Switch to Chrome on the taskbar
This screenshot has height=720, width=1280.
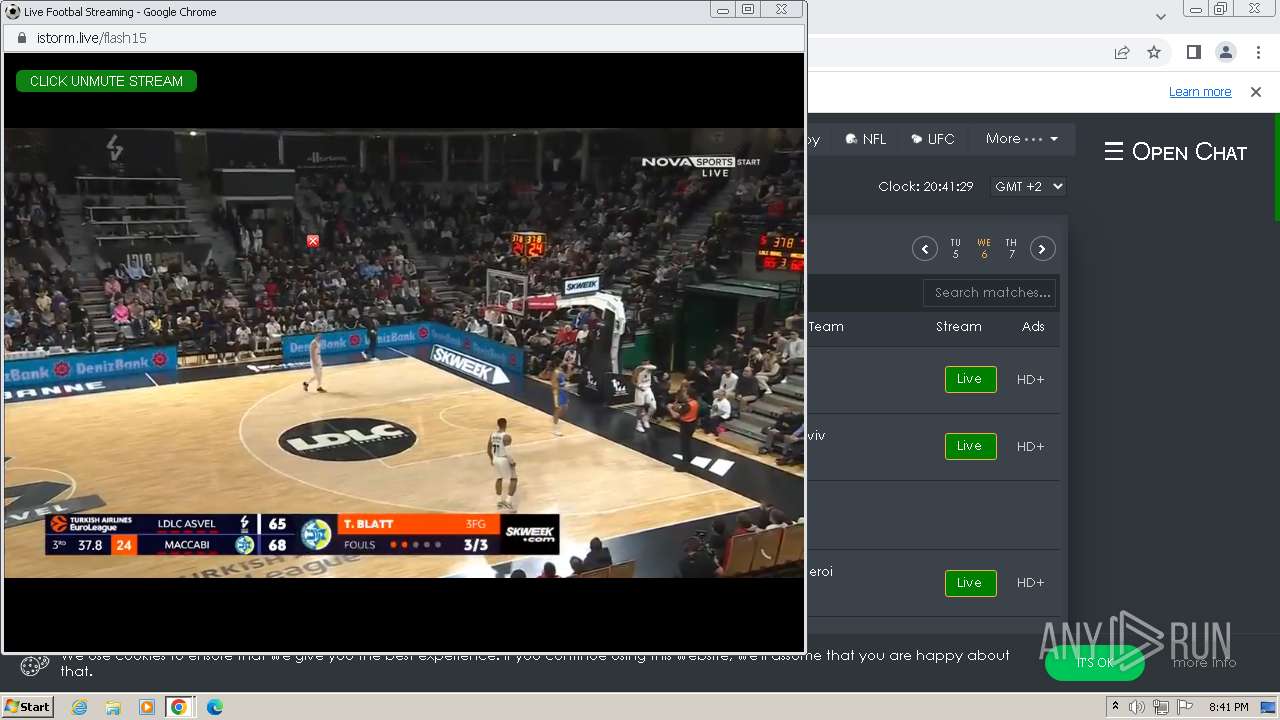point(179,707)
